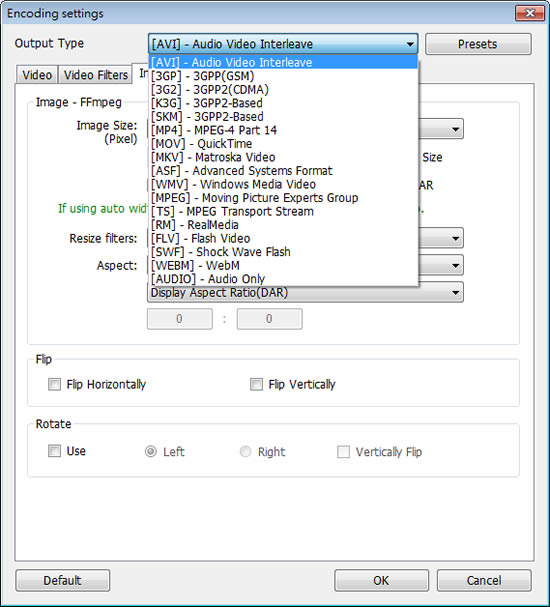Tick the Rotate Use checkbox

coord(54,451)
